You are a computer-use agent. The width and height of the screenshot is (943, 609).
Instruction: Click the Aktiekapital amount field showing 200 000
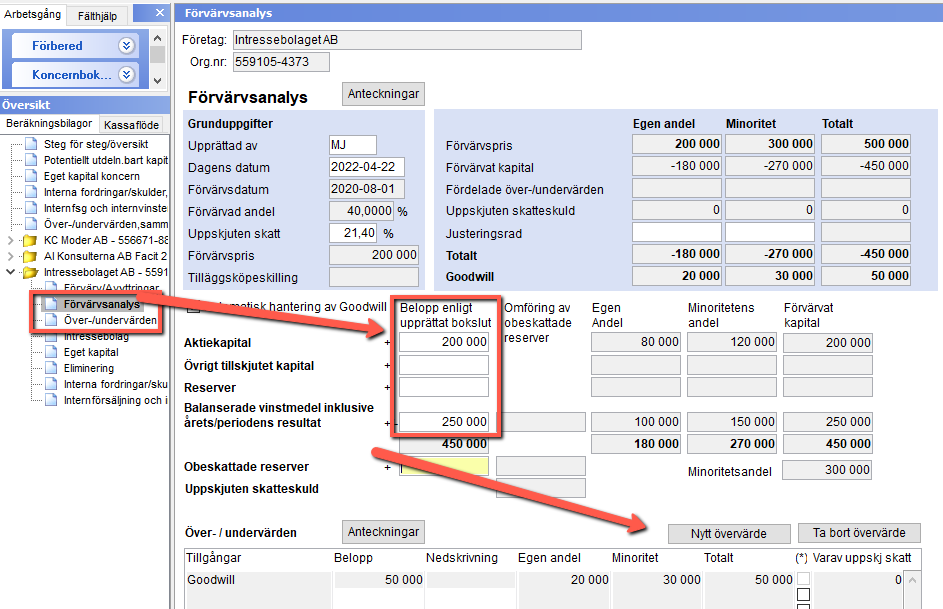[444, 342]
